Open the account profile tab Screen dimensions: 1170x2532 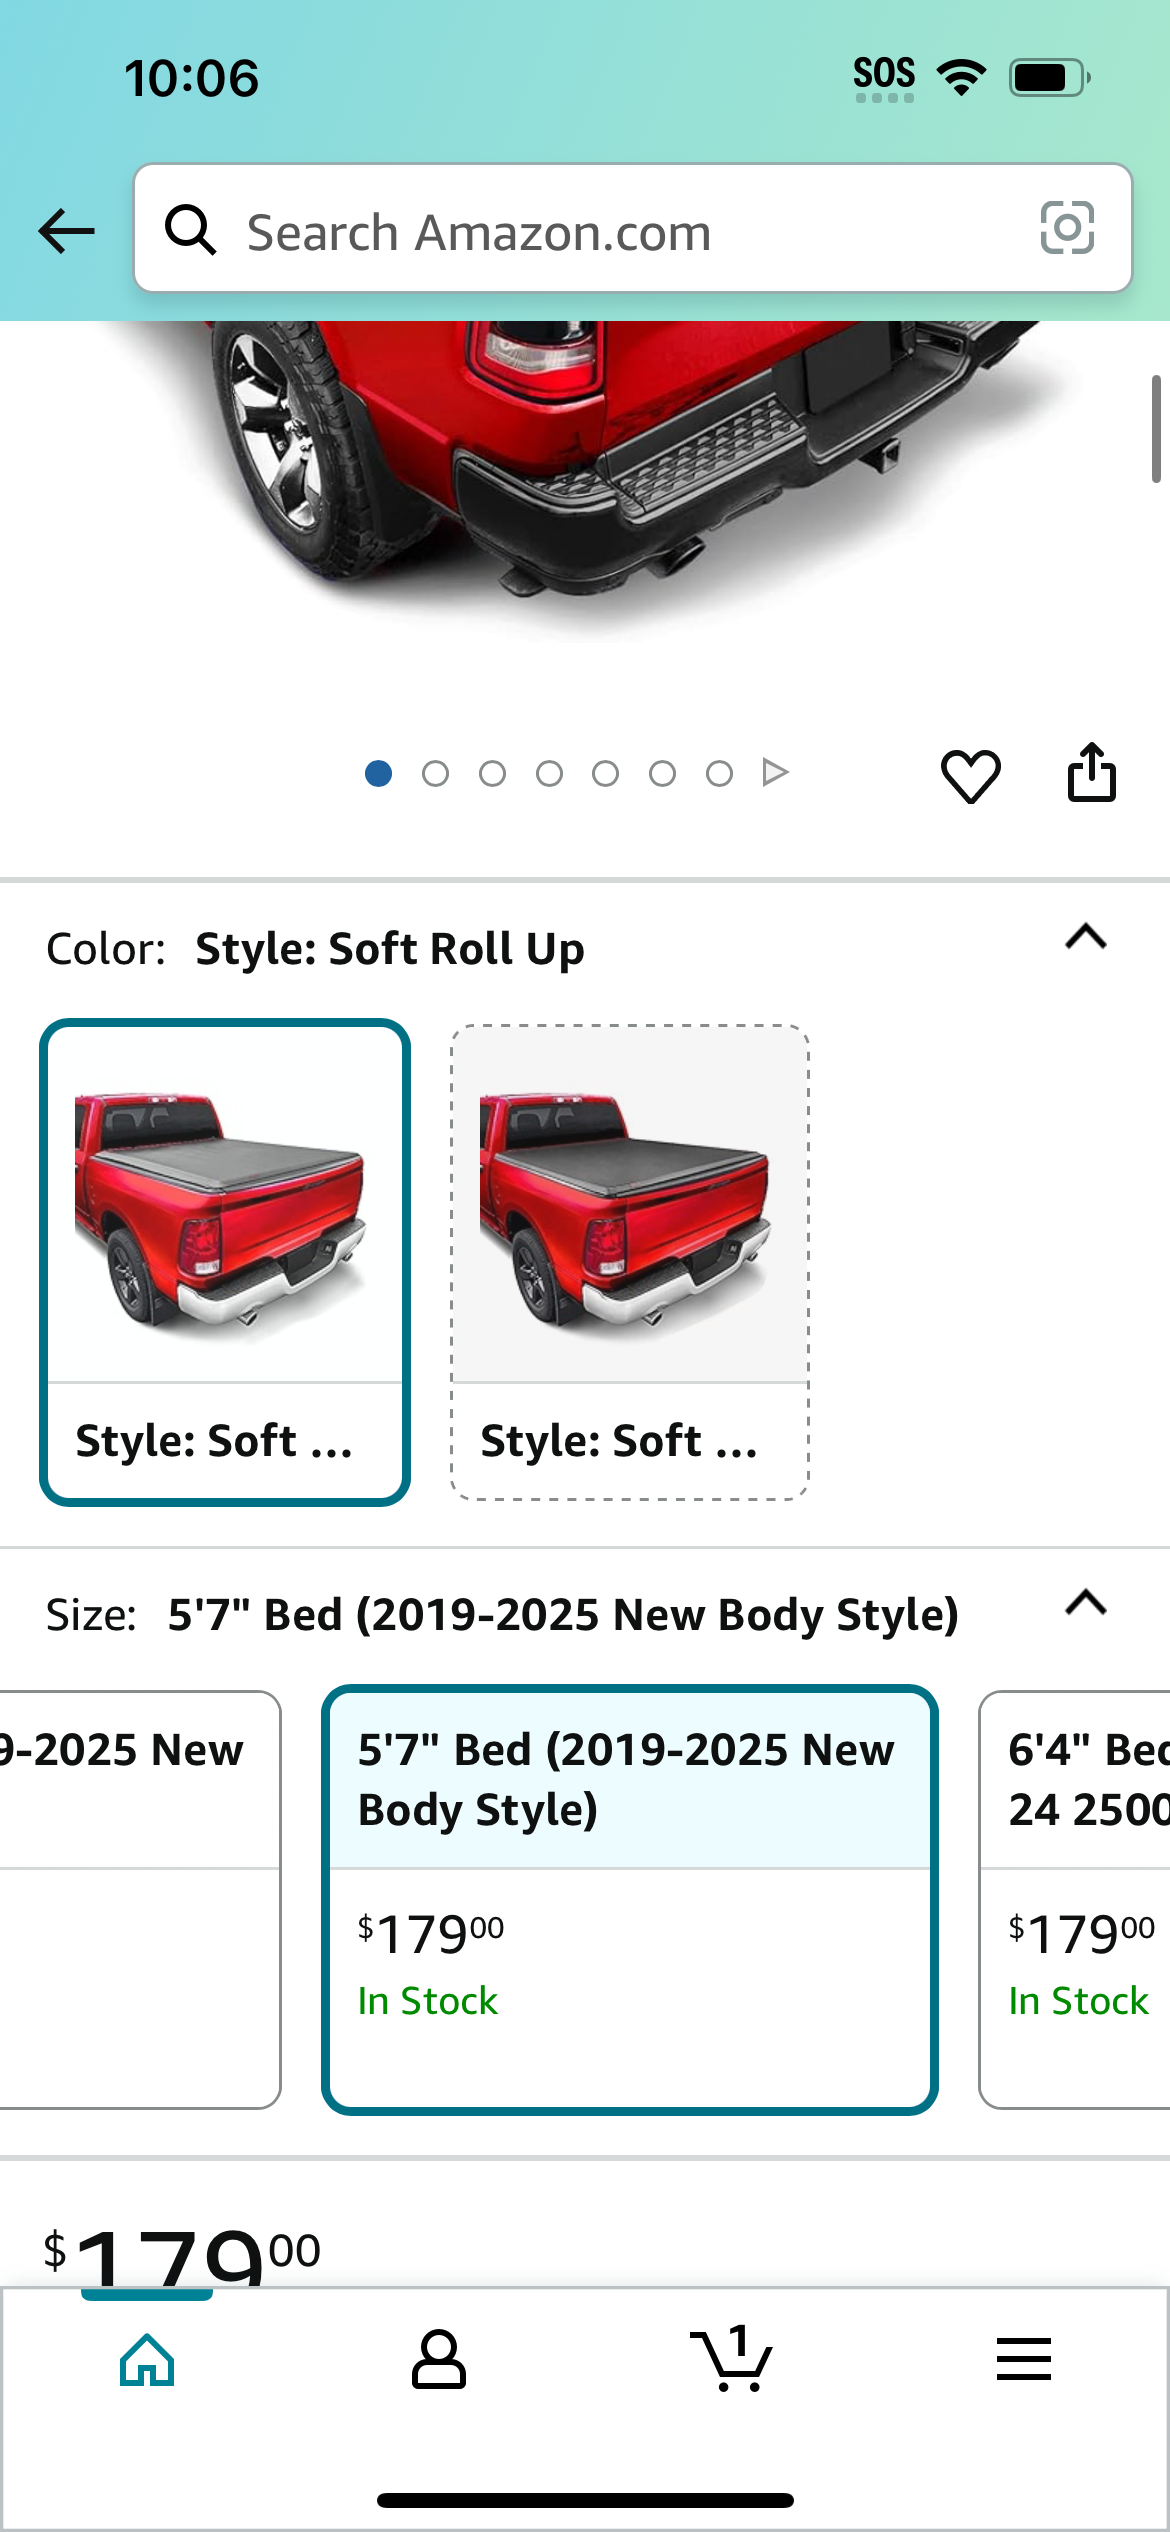(439, 2360)
